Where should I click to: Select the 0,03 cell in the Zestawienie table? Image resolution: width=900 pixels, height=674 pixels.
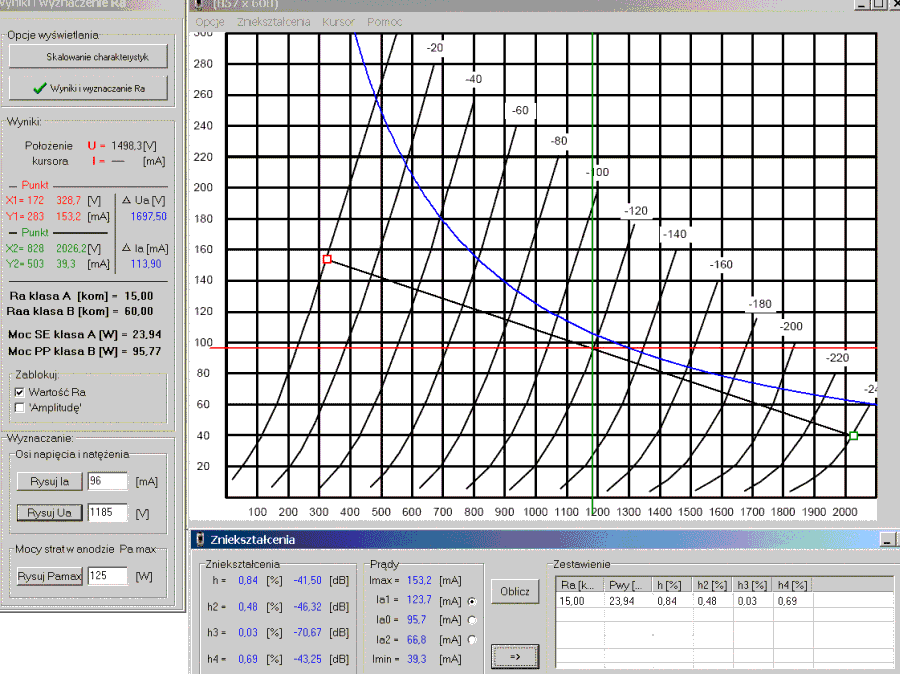pyautogui.click(x=747, y=601)
